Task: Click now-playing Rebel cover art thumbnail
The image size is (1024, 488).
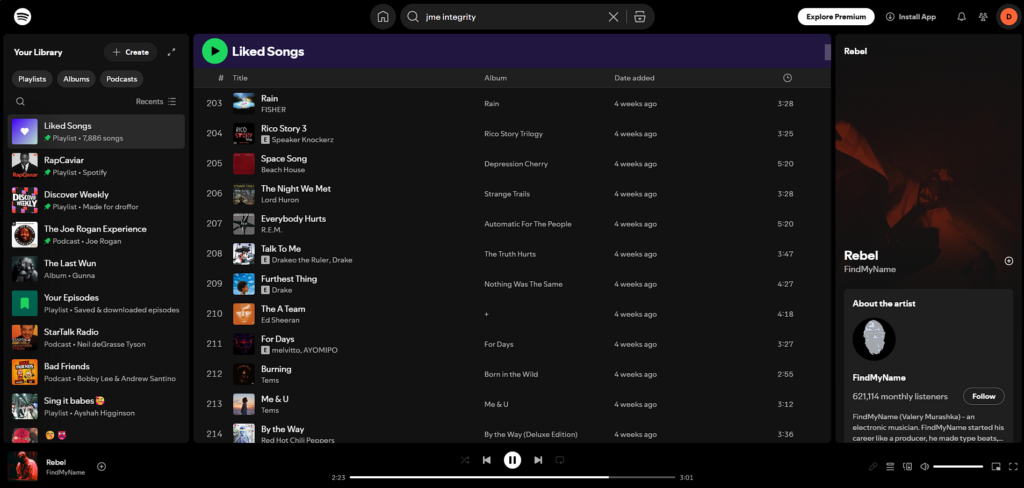Action: tap(22, 466)
